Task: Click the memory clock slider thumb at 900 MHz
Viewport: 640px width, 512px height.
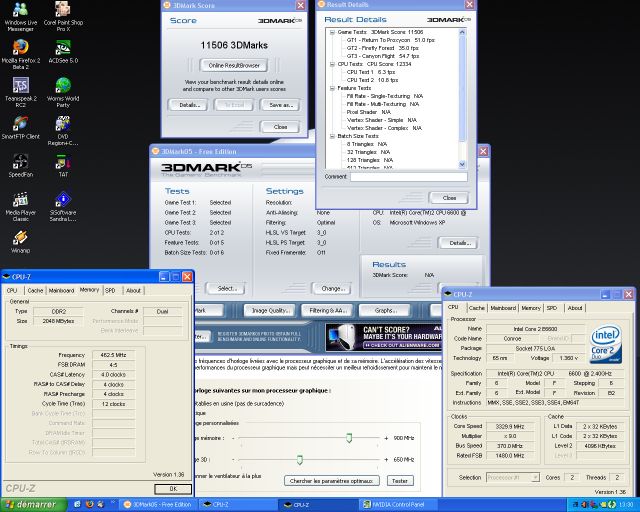Action: [349, 438]
